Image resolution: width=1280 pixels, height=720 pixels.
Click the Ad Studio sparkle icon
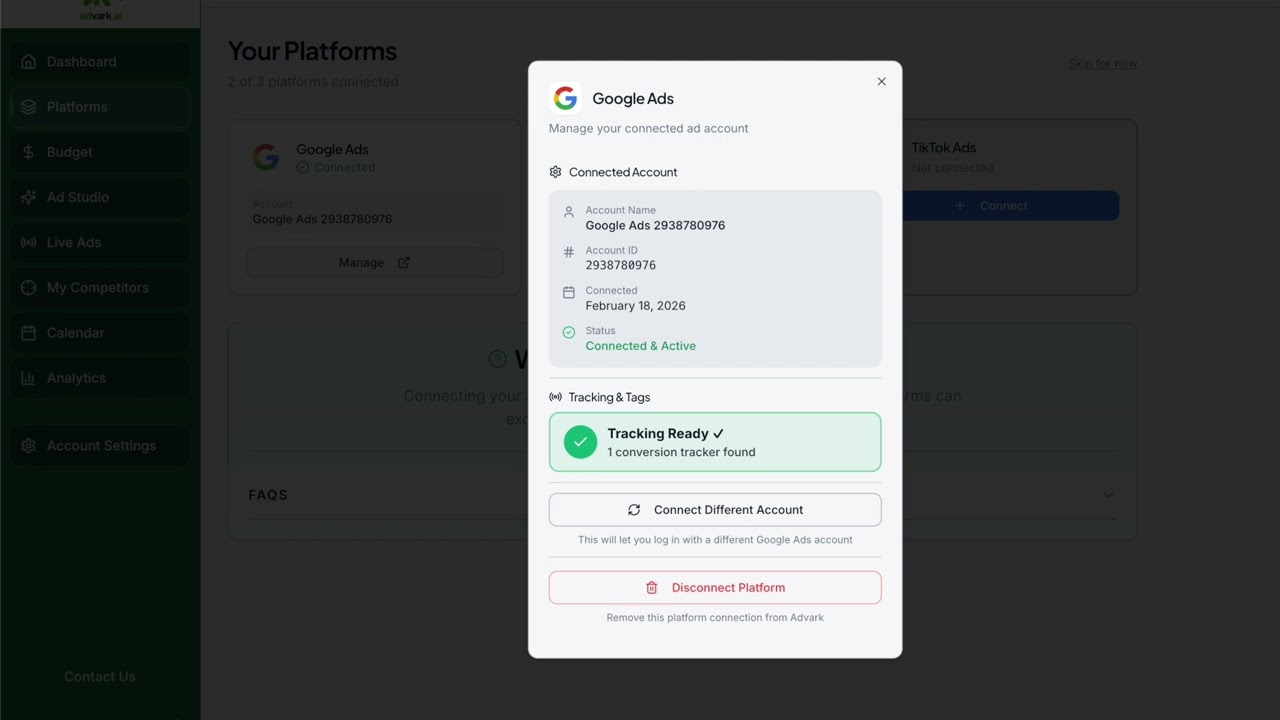click(28, 197)
